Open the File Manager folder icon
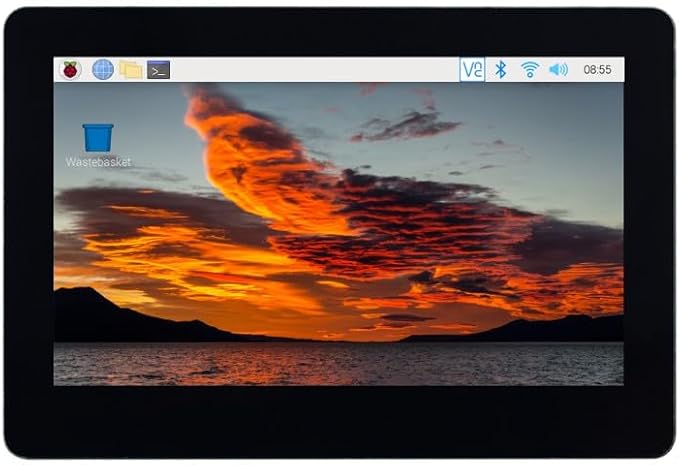Viewport: 679px width, 465px height. pyautogui.click(x=131, y=70)
